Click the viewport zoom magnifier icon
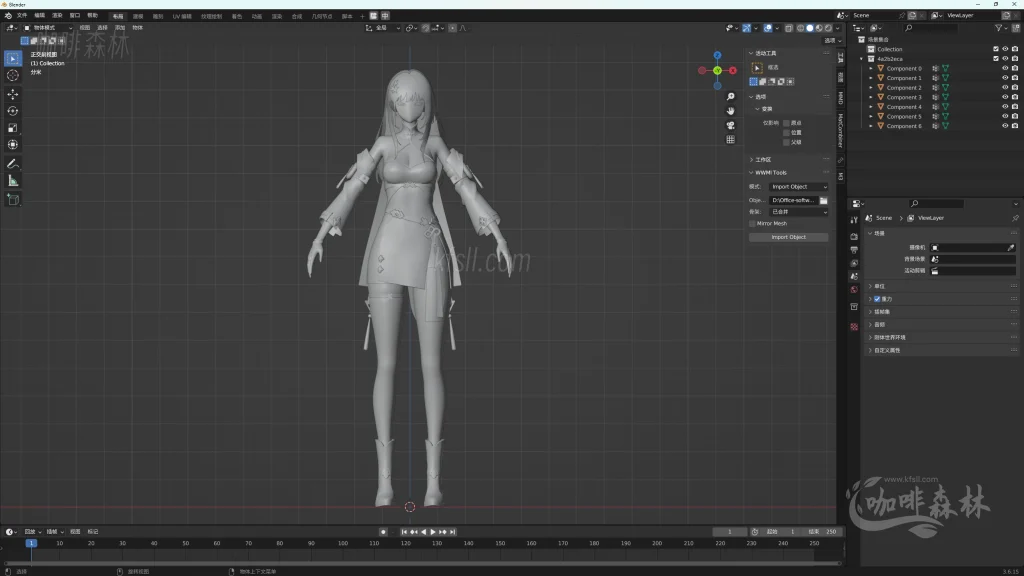This screenshot has width=1024, height=576. pyautogui.click(x=730, y=97)
